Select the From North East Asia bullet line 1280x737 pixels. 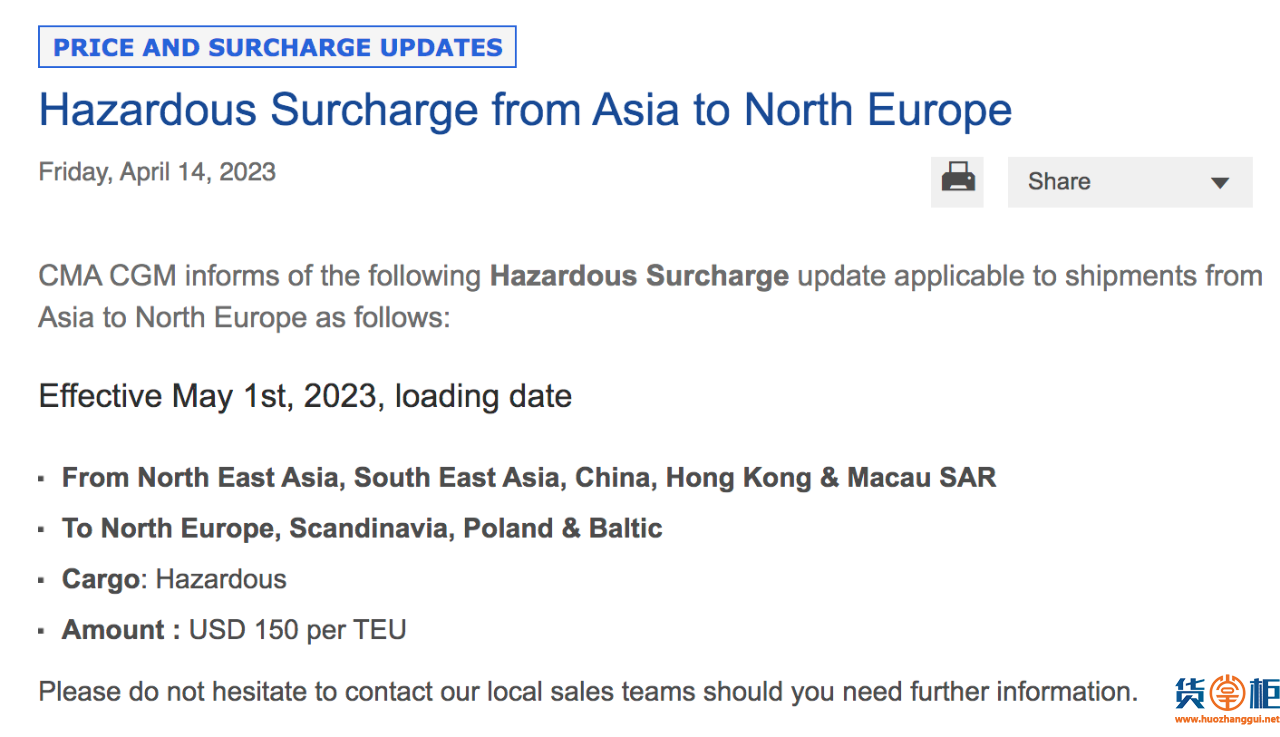click(529, 477)
